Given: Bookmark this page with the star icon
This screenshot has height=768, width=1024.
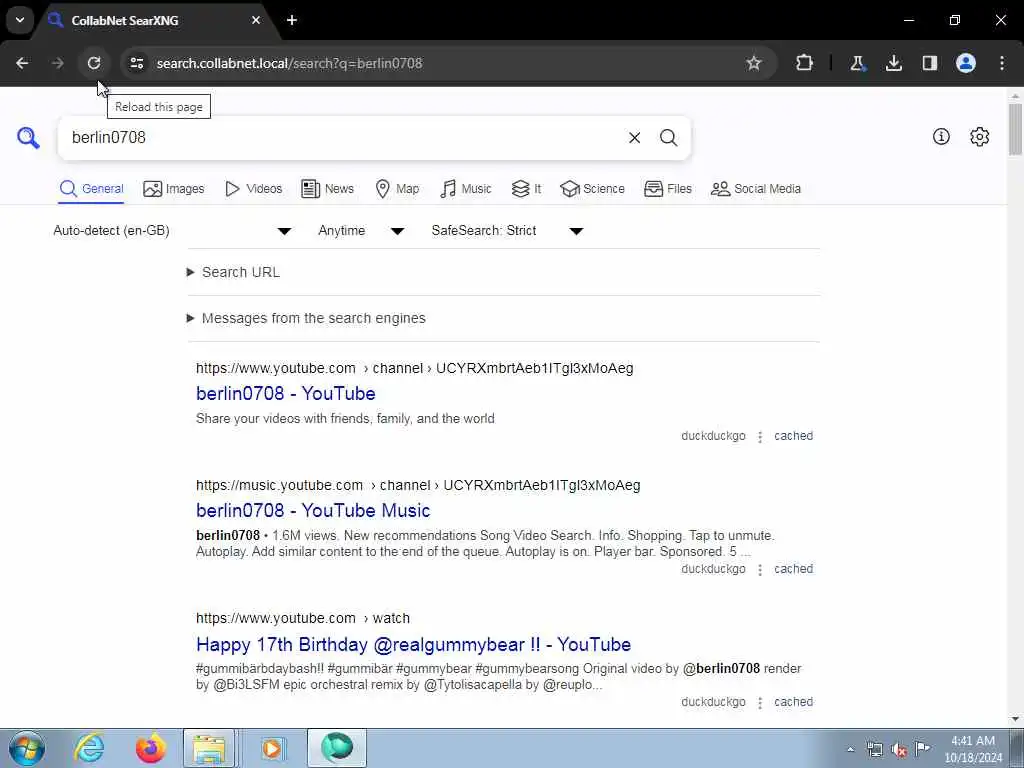Looking at the screenshot, I should point(754,63).
